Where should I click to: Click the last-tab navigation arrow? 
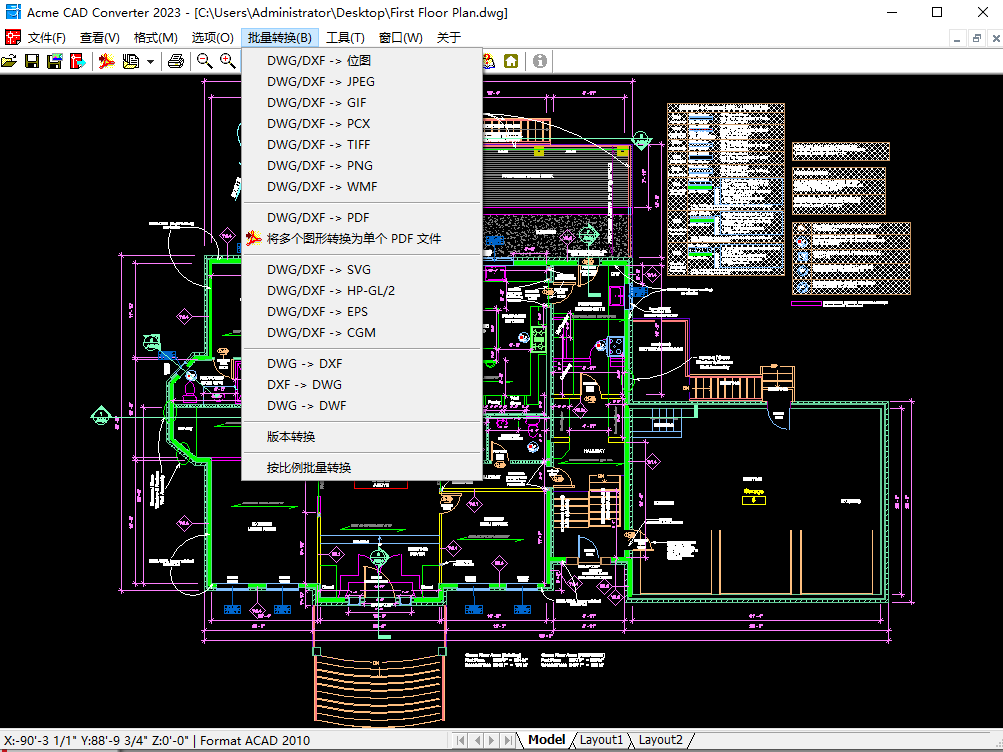click(507, 740)
